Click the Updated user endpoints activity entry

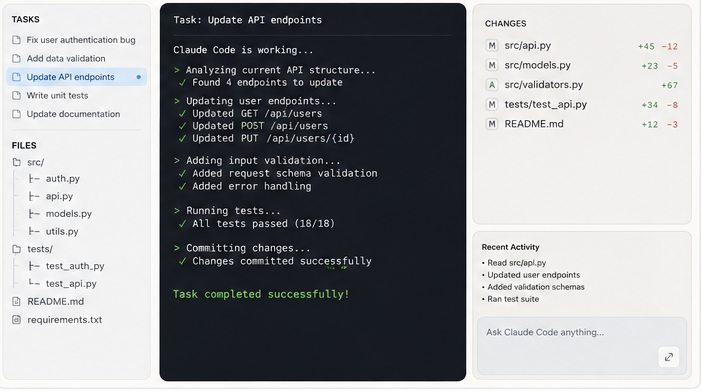531,275
